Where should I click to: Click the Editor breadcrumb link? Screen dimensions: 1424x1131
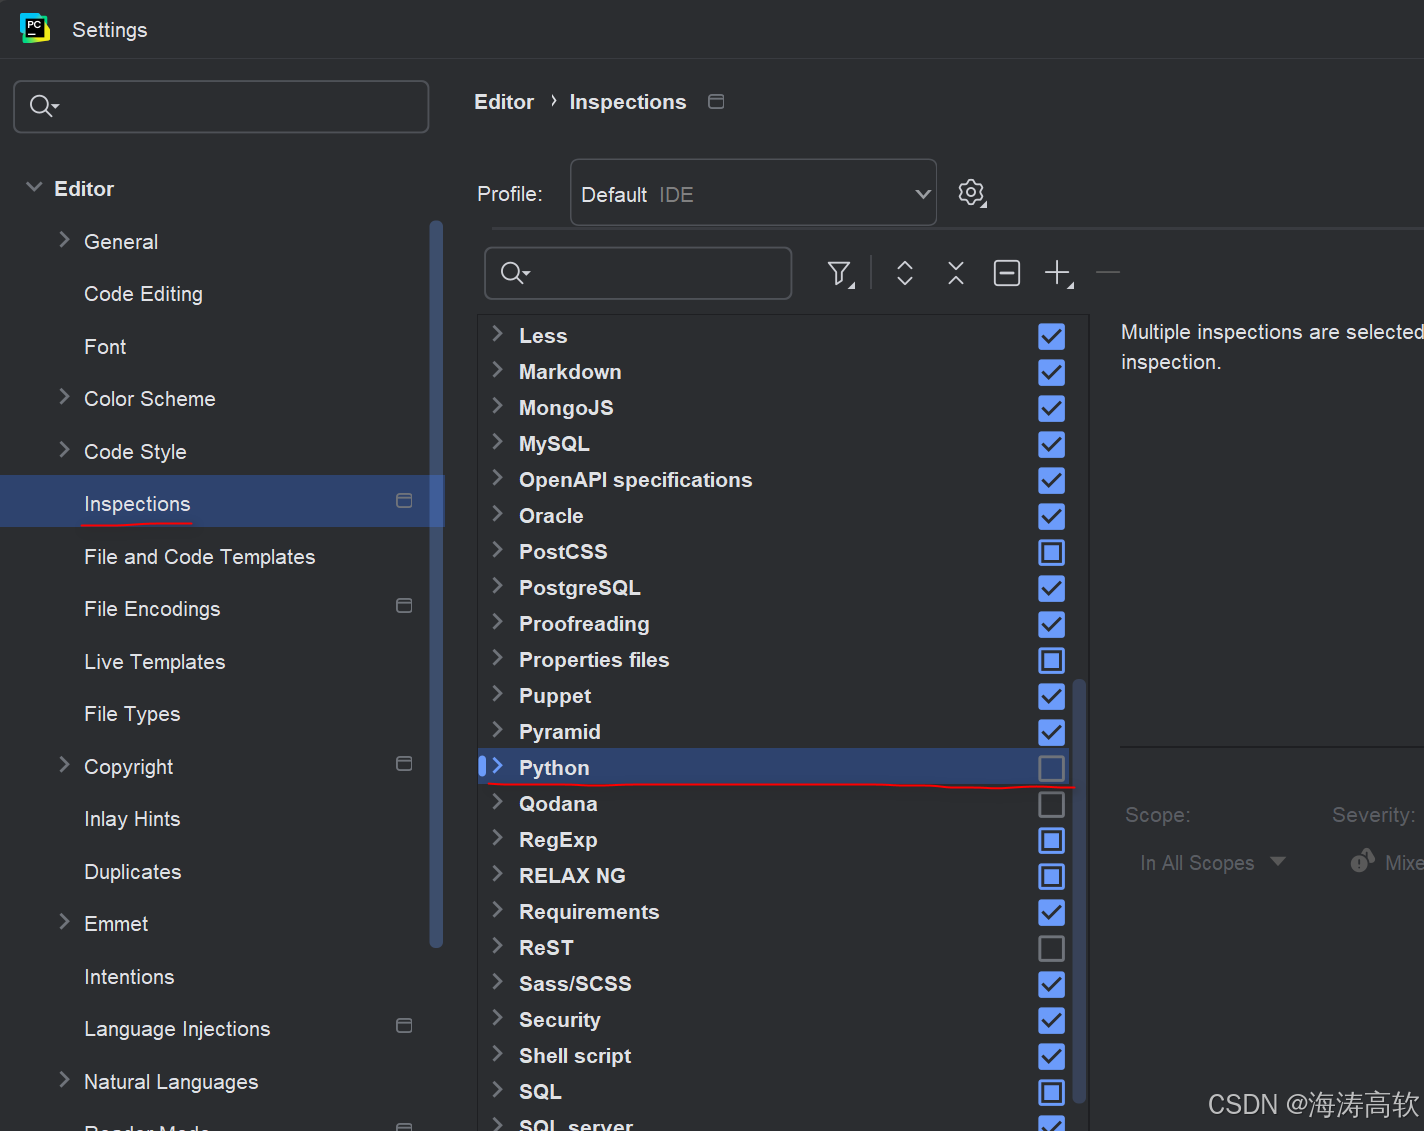(504, 102)
